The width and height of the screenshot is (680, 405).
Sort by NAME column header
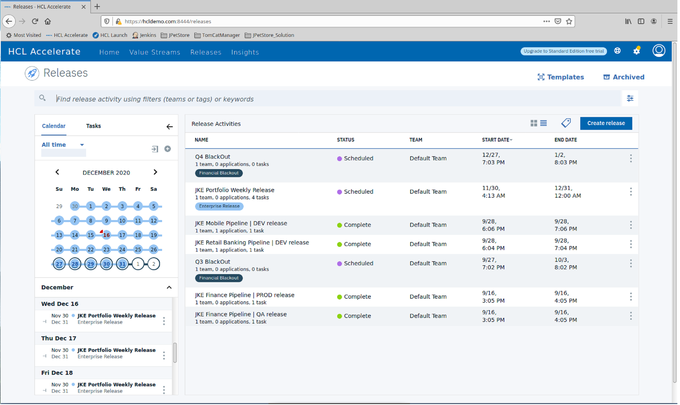coord(201,140)
